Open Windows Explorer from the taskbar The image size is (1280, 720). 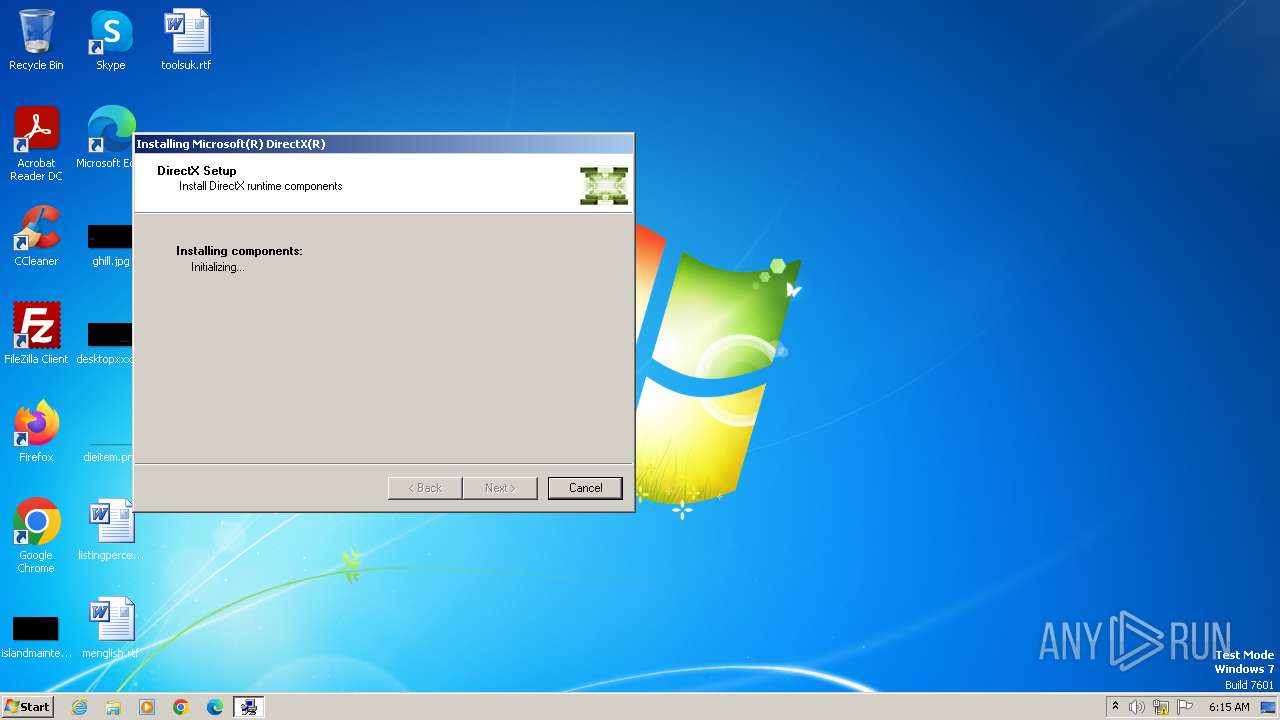tap(113, 707)
